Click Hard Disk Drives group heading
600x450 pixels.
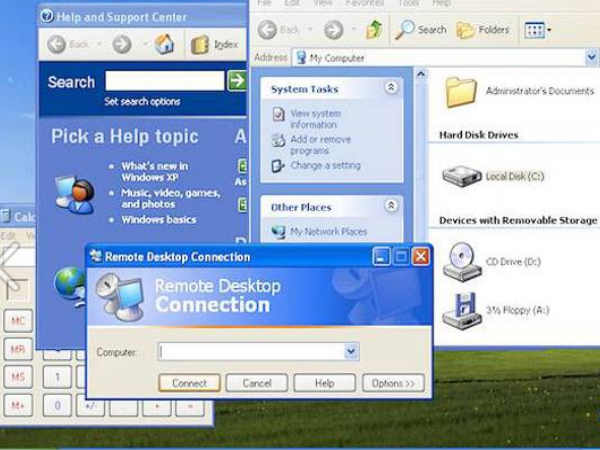(478, 135)
